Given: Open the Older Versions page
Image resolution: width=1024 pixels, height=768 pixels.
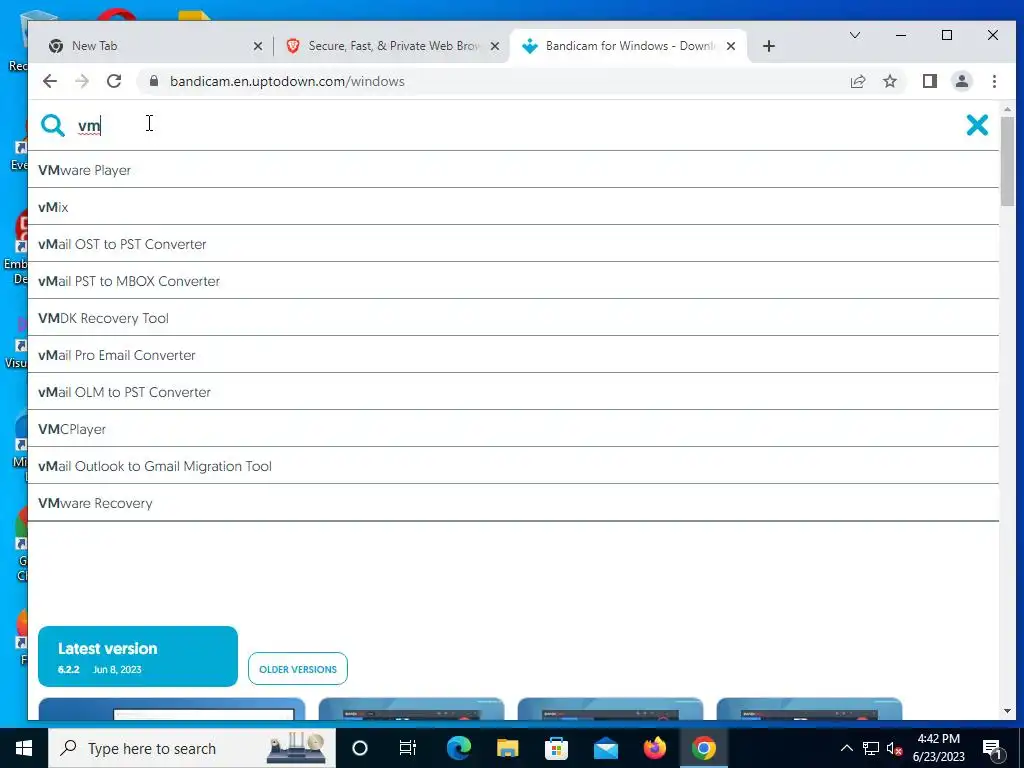Looking at the screenshot, I should pyautogui.click(x=298, y=669).
